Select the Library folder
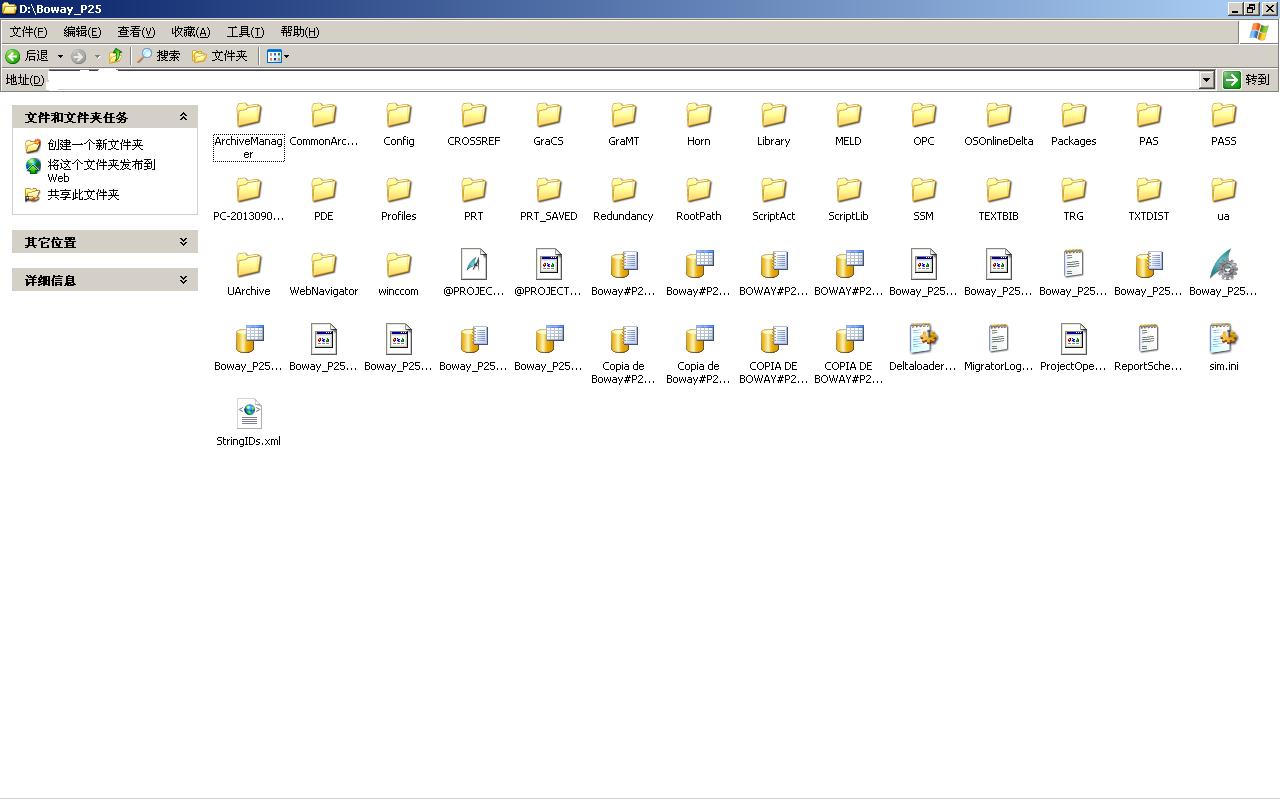The image size is (1280, 800). tap(774, 125)
